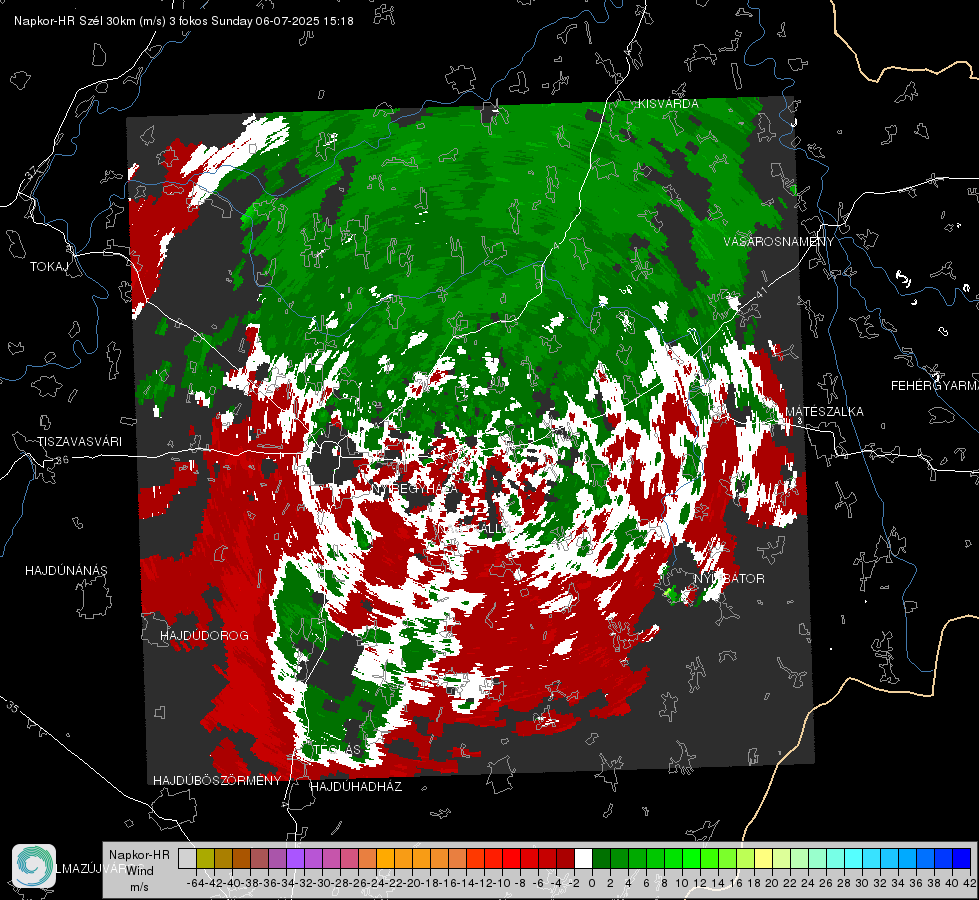Select the dark green swatch between 0 and 2
Screen dimensions: 979x900
click(601, 858)
